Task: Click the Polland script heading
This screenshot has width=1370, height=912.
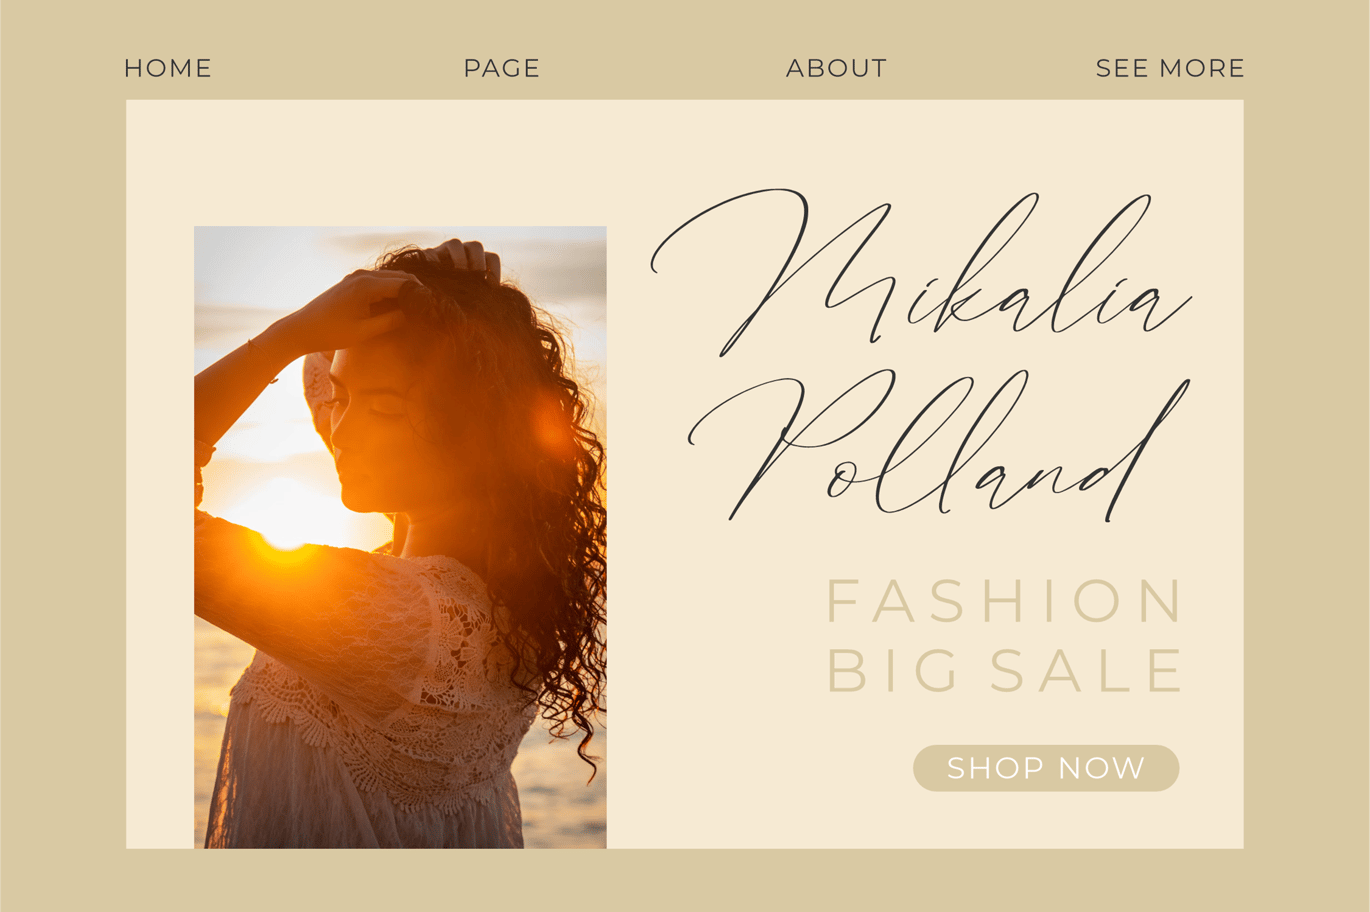Action: click(938, 447)
